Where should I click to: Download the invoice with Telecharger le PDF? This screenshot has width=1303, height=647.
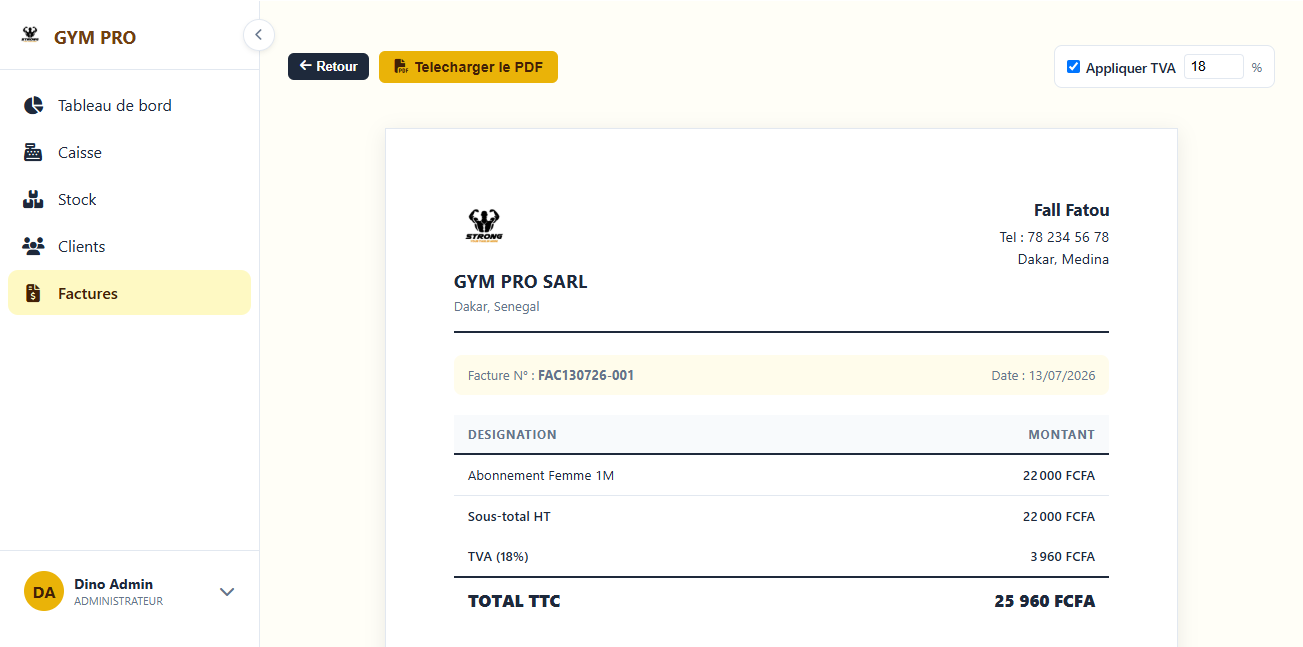tap(468, 67)
